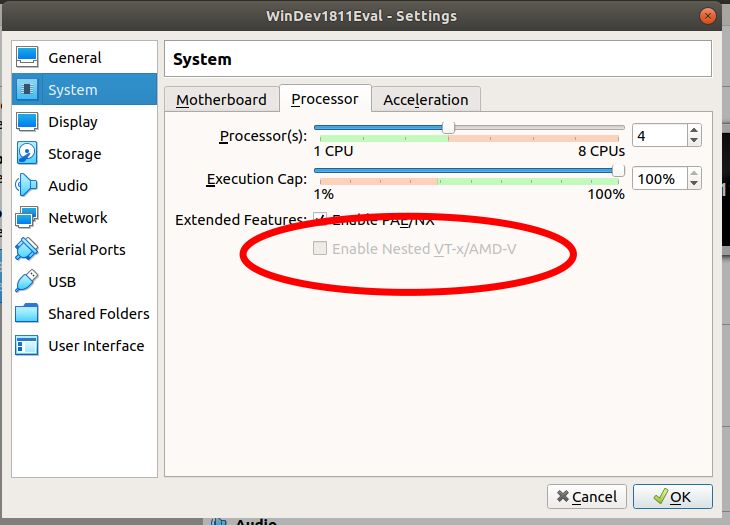Decrease execution cap with down arrow

click(x=694, y=184)
